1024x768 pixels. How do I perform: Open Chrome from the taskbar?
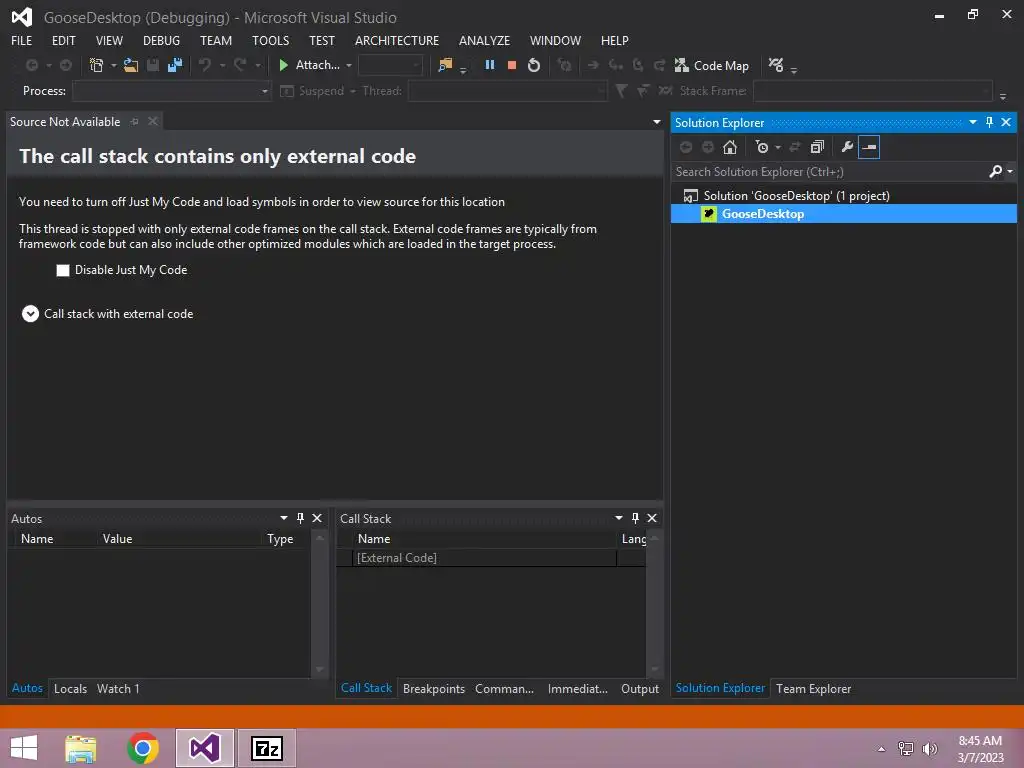(143, 748)
